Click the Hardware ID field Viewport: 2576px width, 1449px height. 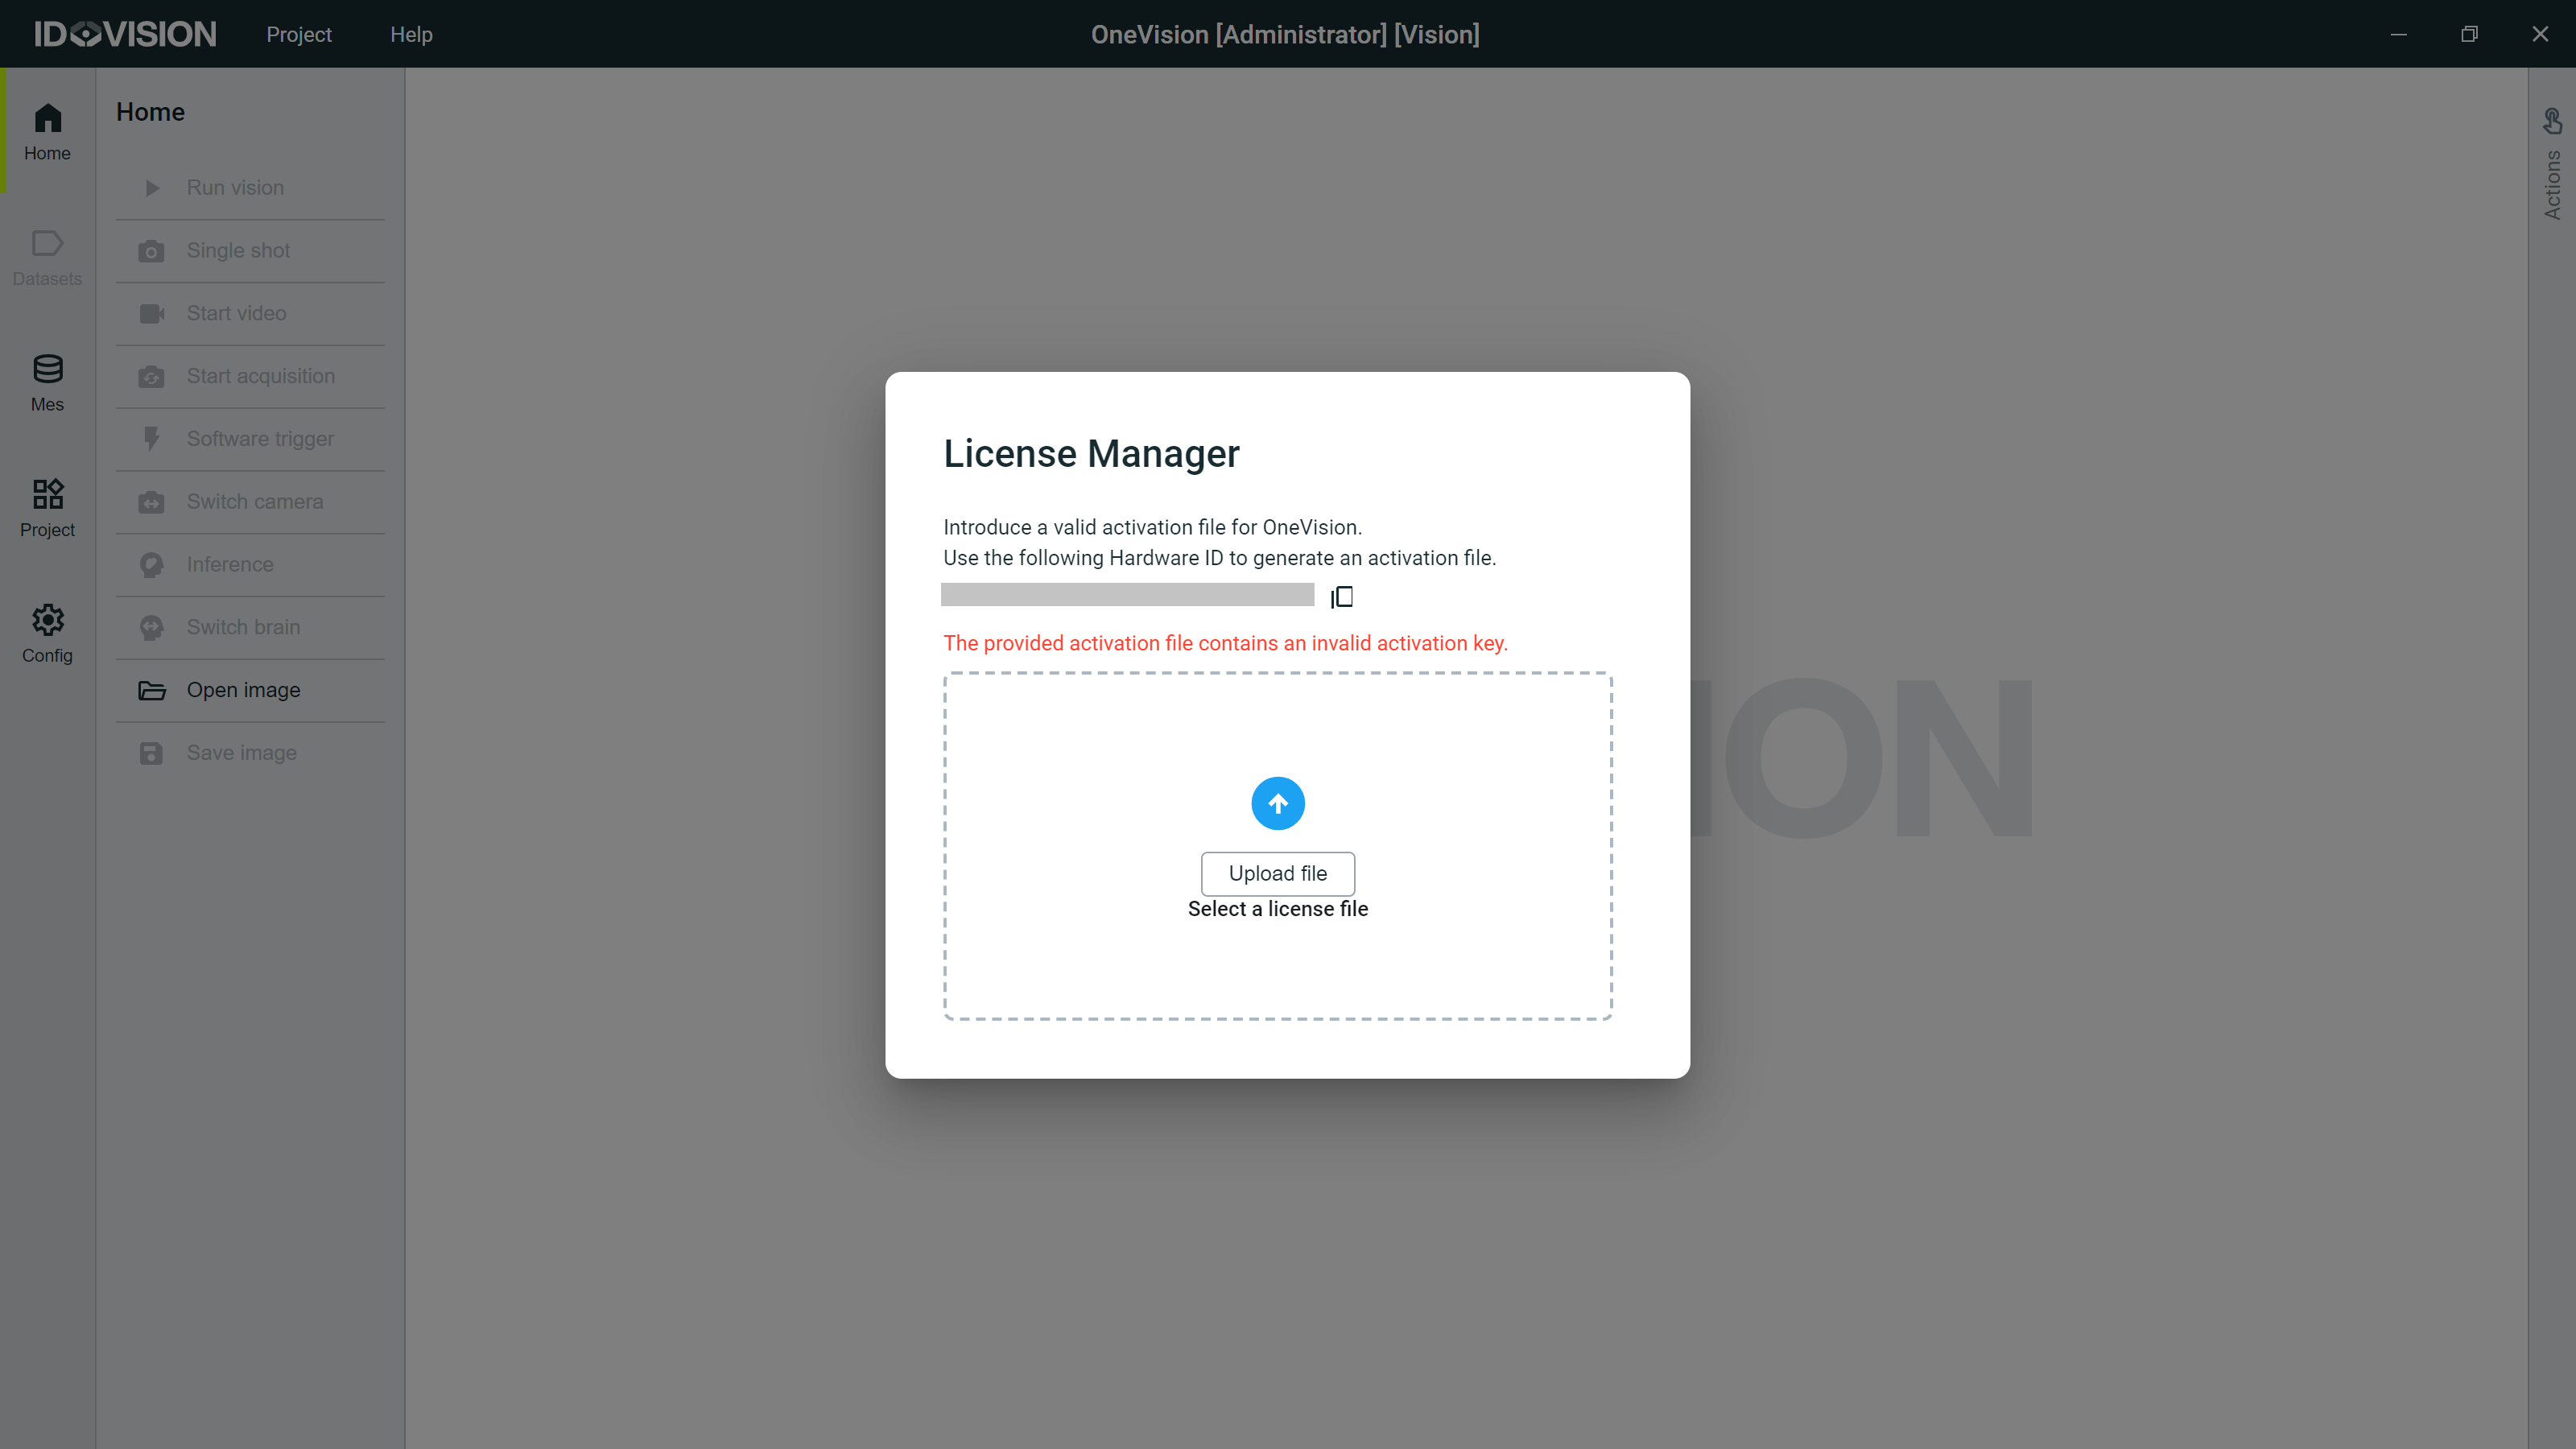pos(1127,595)
